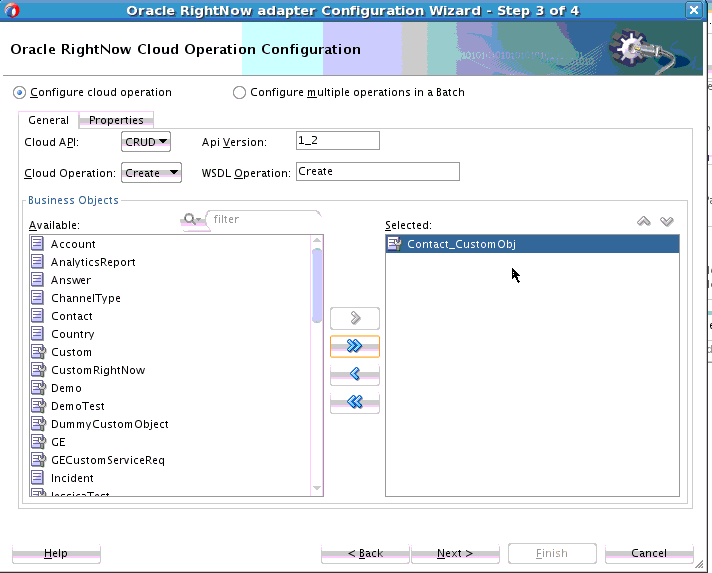The height and width of the screenshot is (573, 712).
Task: Click the filter text field
Action: 266,219
